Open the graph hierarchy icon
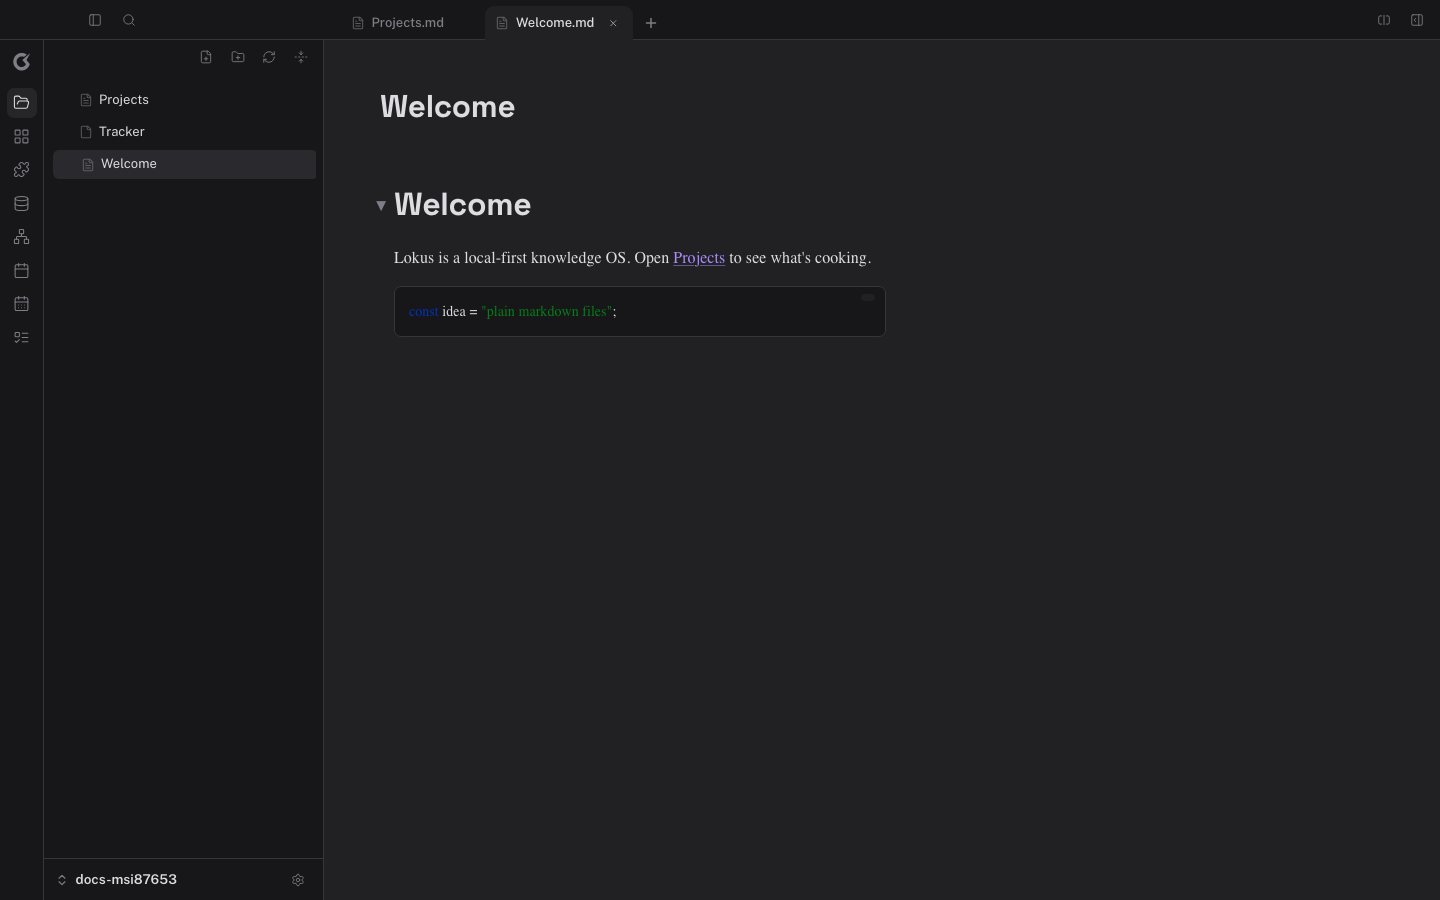This screenshot has height=900, width=1440. (x=22, y=237)
